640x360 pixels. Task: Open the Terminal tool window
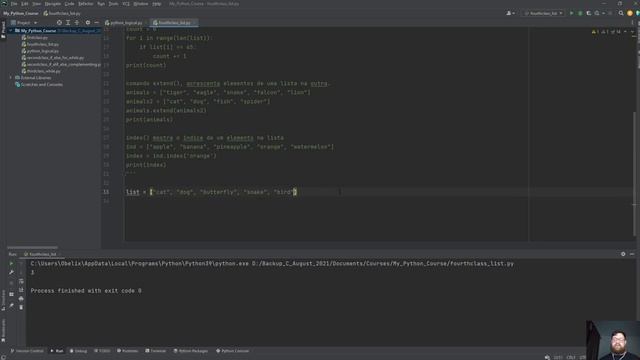click(x=156, y=351)
